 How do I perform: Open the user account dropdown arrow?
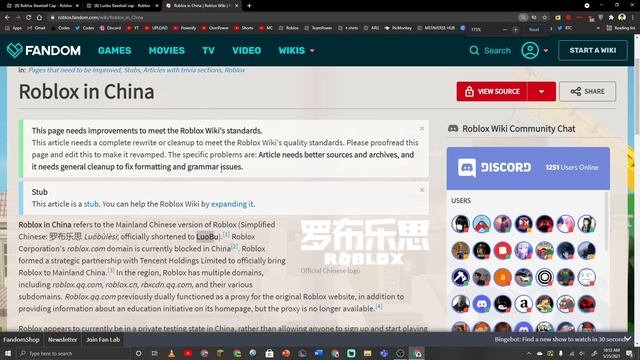tap(546, 51)
